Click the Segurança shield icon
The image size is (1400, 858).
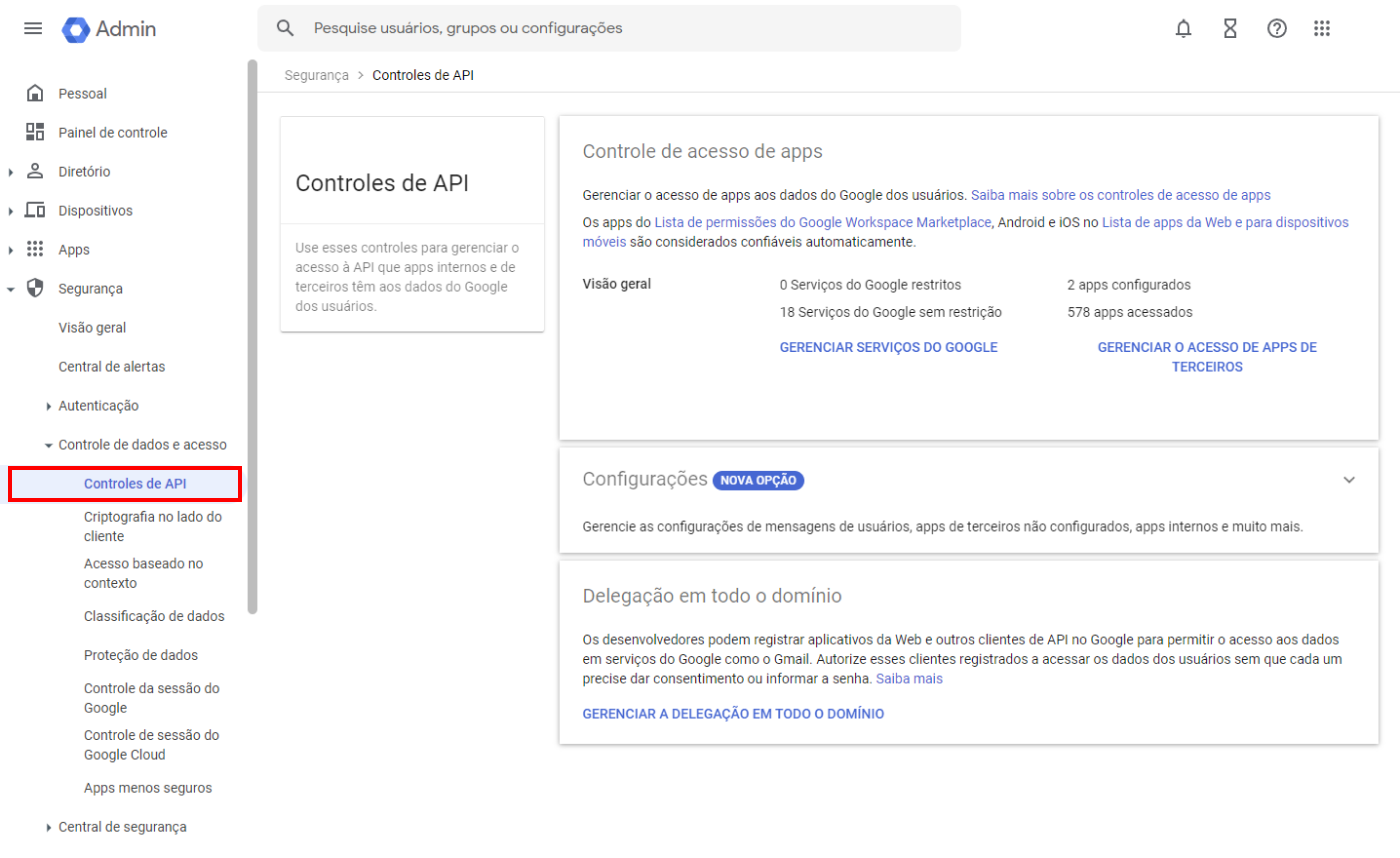pos(35,288)
